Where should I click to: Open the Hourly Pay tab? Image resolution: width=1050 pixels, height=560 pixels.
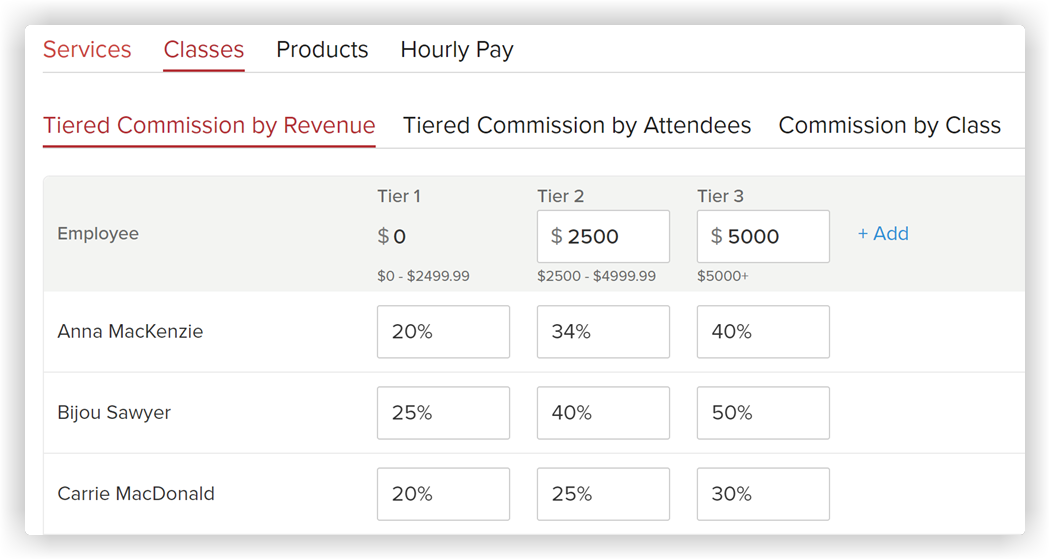coord(457,50)
